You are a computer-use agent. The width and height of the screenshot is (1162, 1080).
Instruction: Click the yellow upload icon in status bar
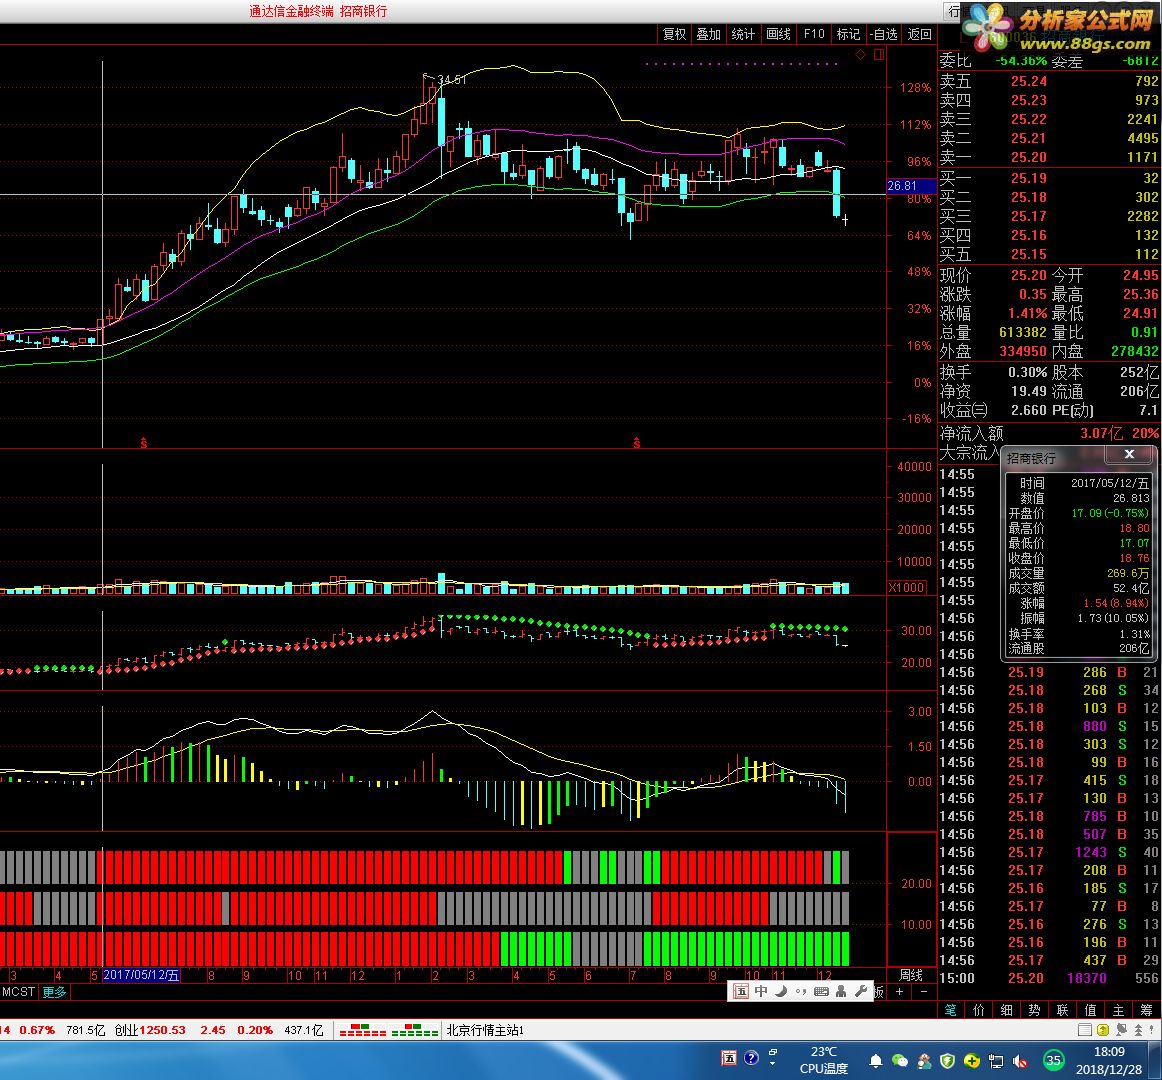[1103, 1030]
